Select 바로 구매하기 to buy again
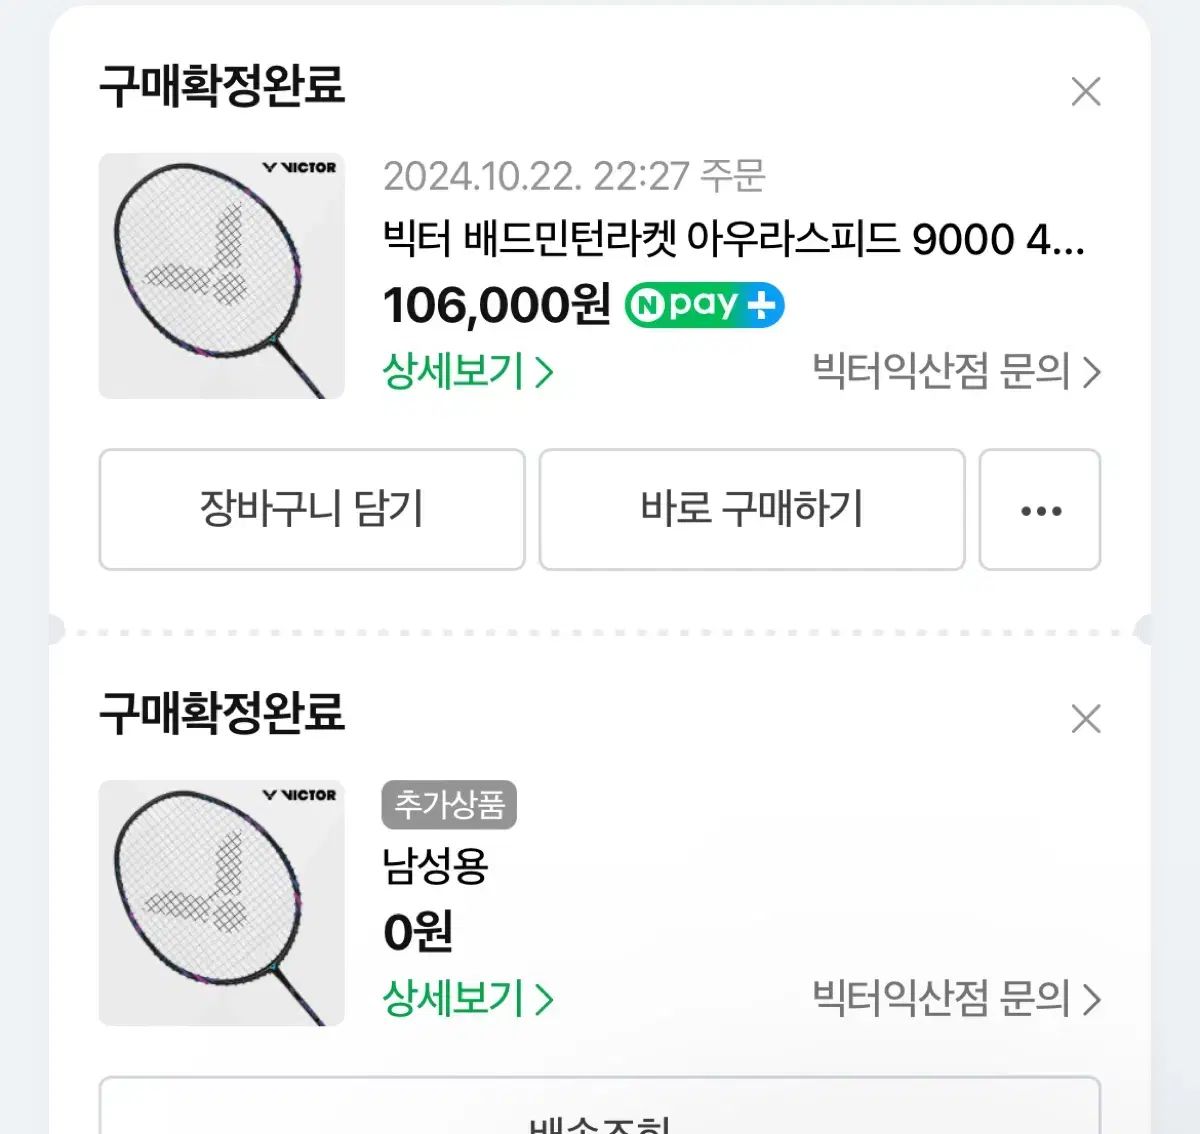Viewport: 1200px width, 1134px height. coord(752,510)
